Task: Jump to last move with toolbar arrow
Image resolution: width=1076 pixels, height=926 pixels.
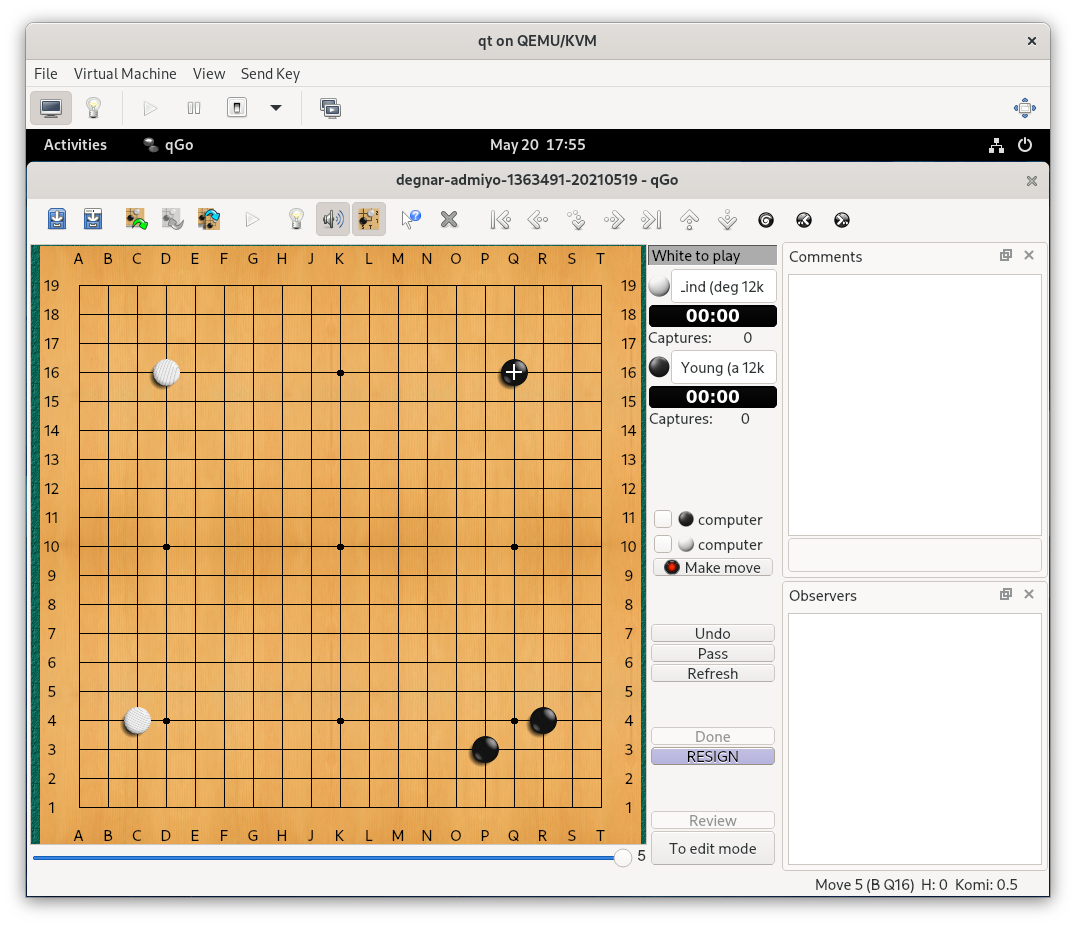Action: click(x=651, y=219)
